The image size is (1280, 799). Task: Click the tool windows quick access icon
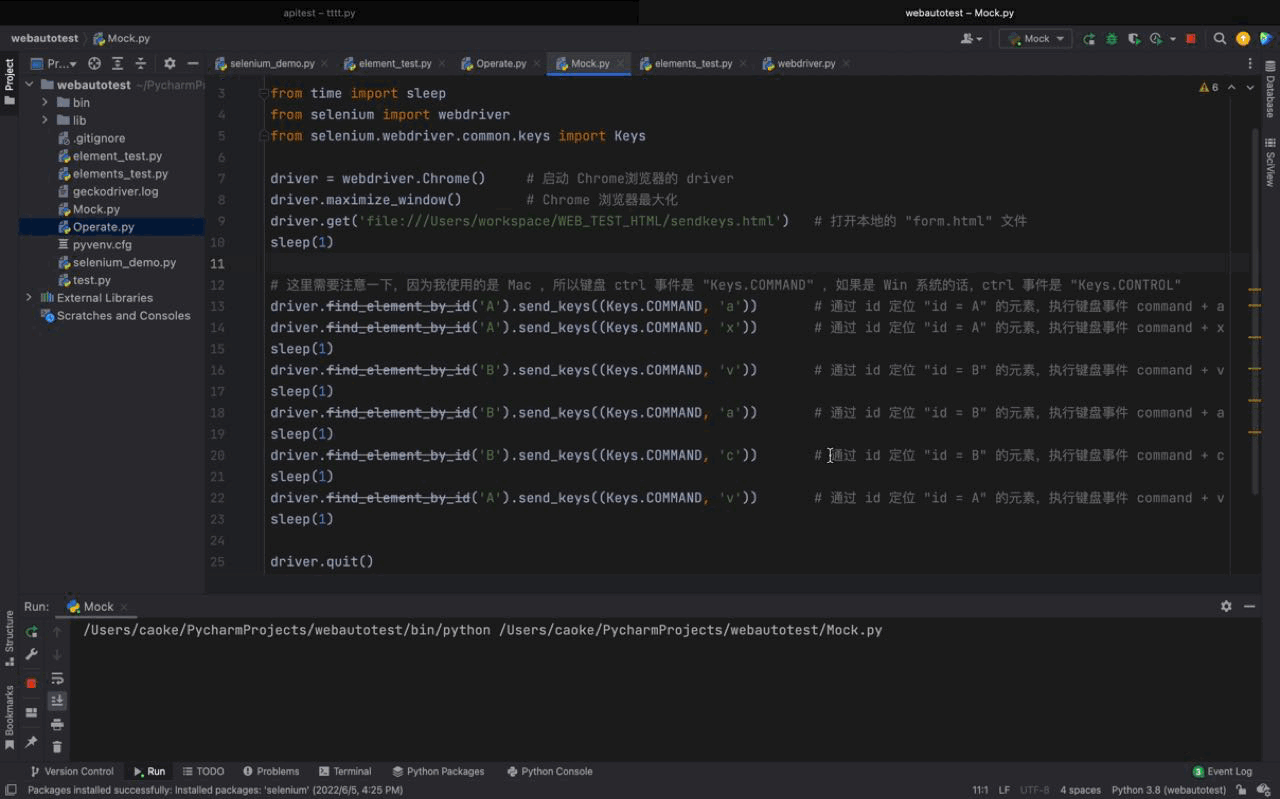pyautogui.click(x=9, y=790)
